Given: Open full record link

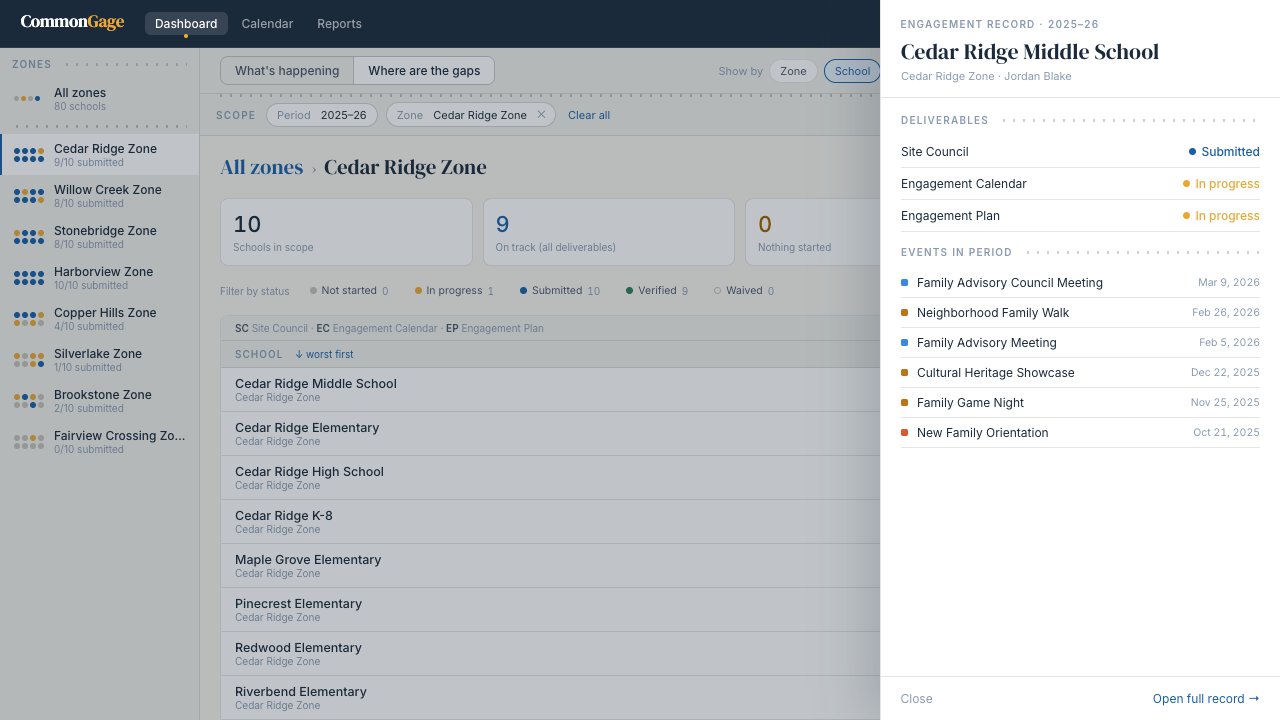Looking at the screenshot, I should (x=1206, y=699).
